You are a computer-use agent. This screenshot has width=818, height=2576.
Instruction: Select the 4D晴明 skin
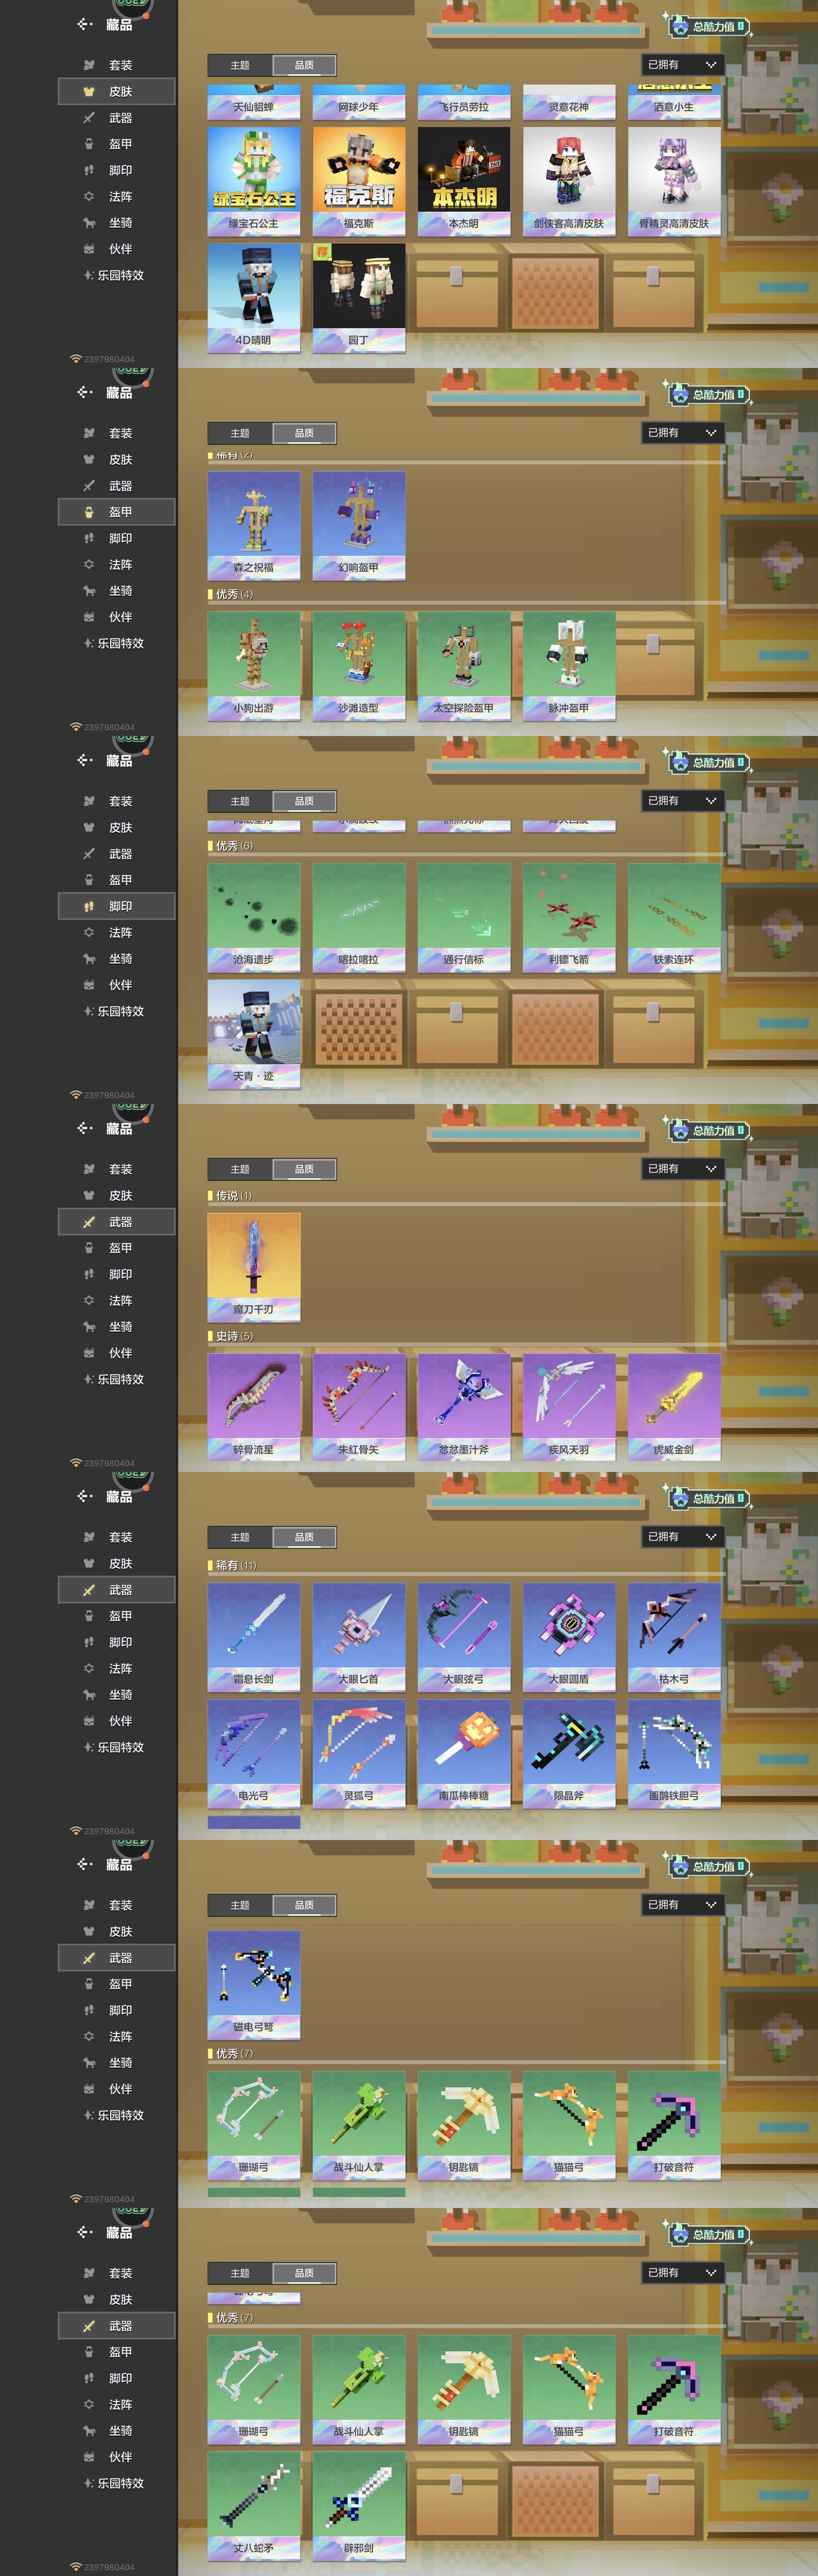tap(254, 298)
